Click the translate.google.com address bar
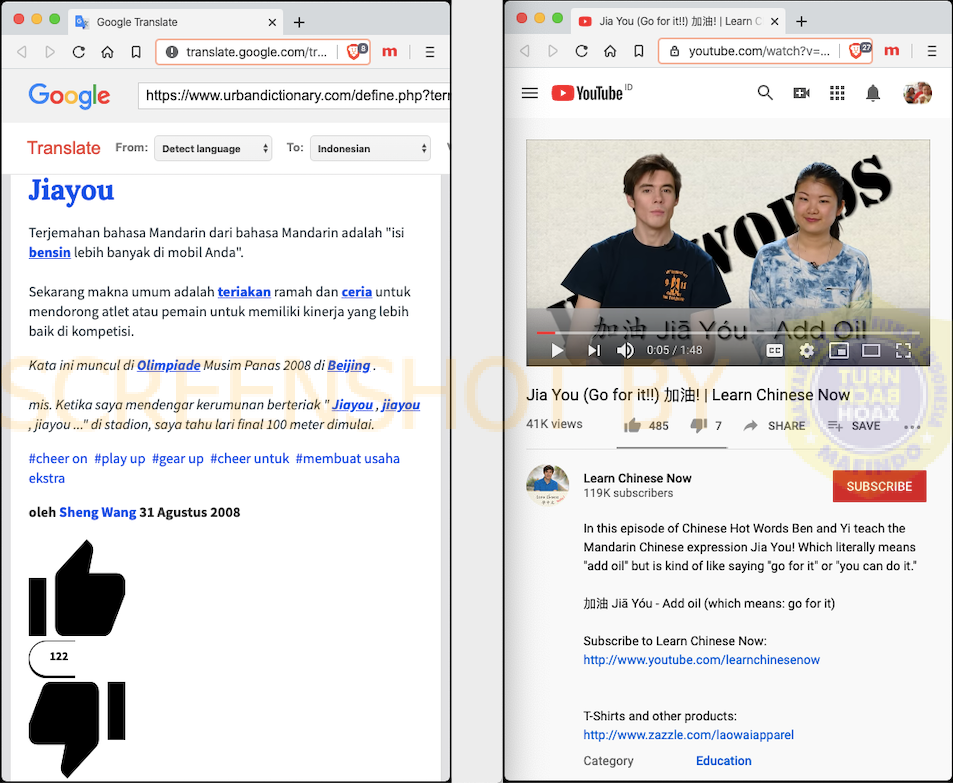 (255, 52)
